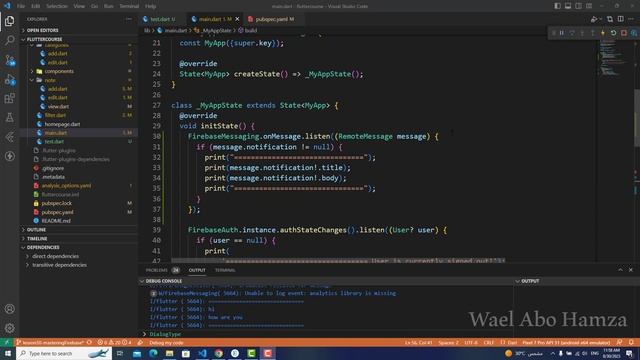Open Manage settings gear in activity bar
Viewport: 640px width, 360px height.
click(x=9, y=328)
